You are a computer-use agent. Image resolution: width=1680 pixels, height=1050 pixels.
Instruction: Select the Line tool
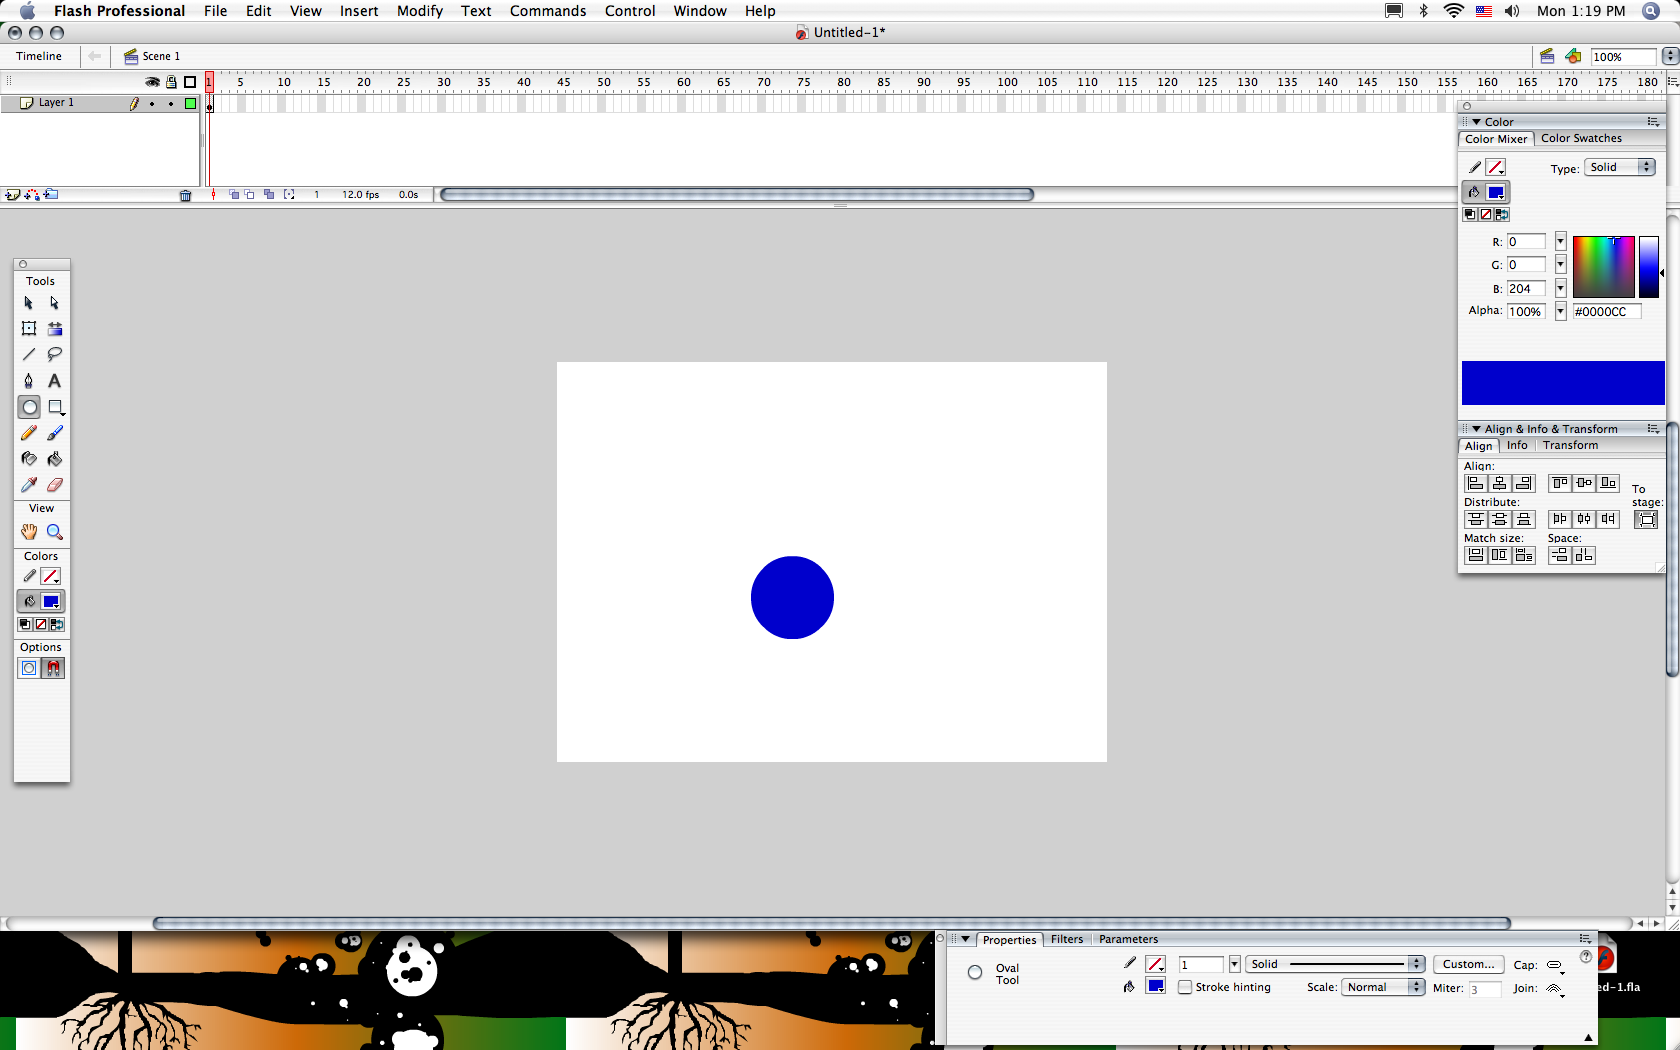28,355
